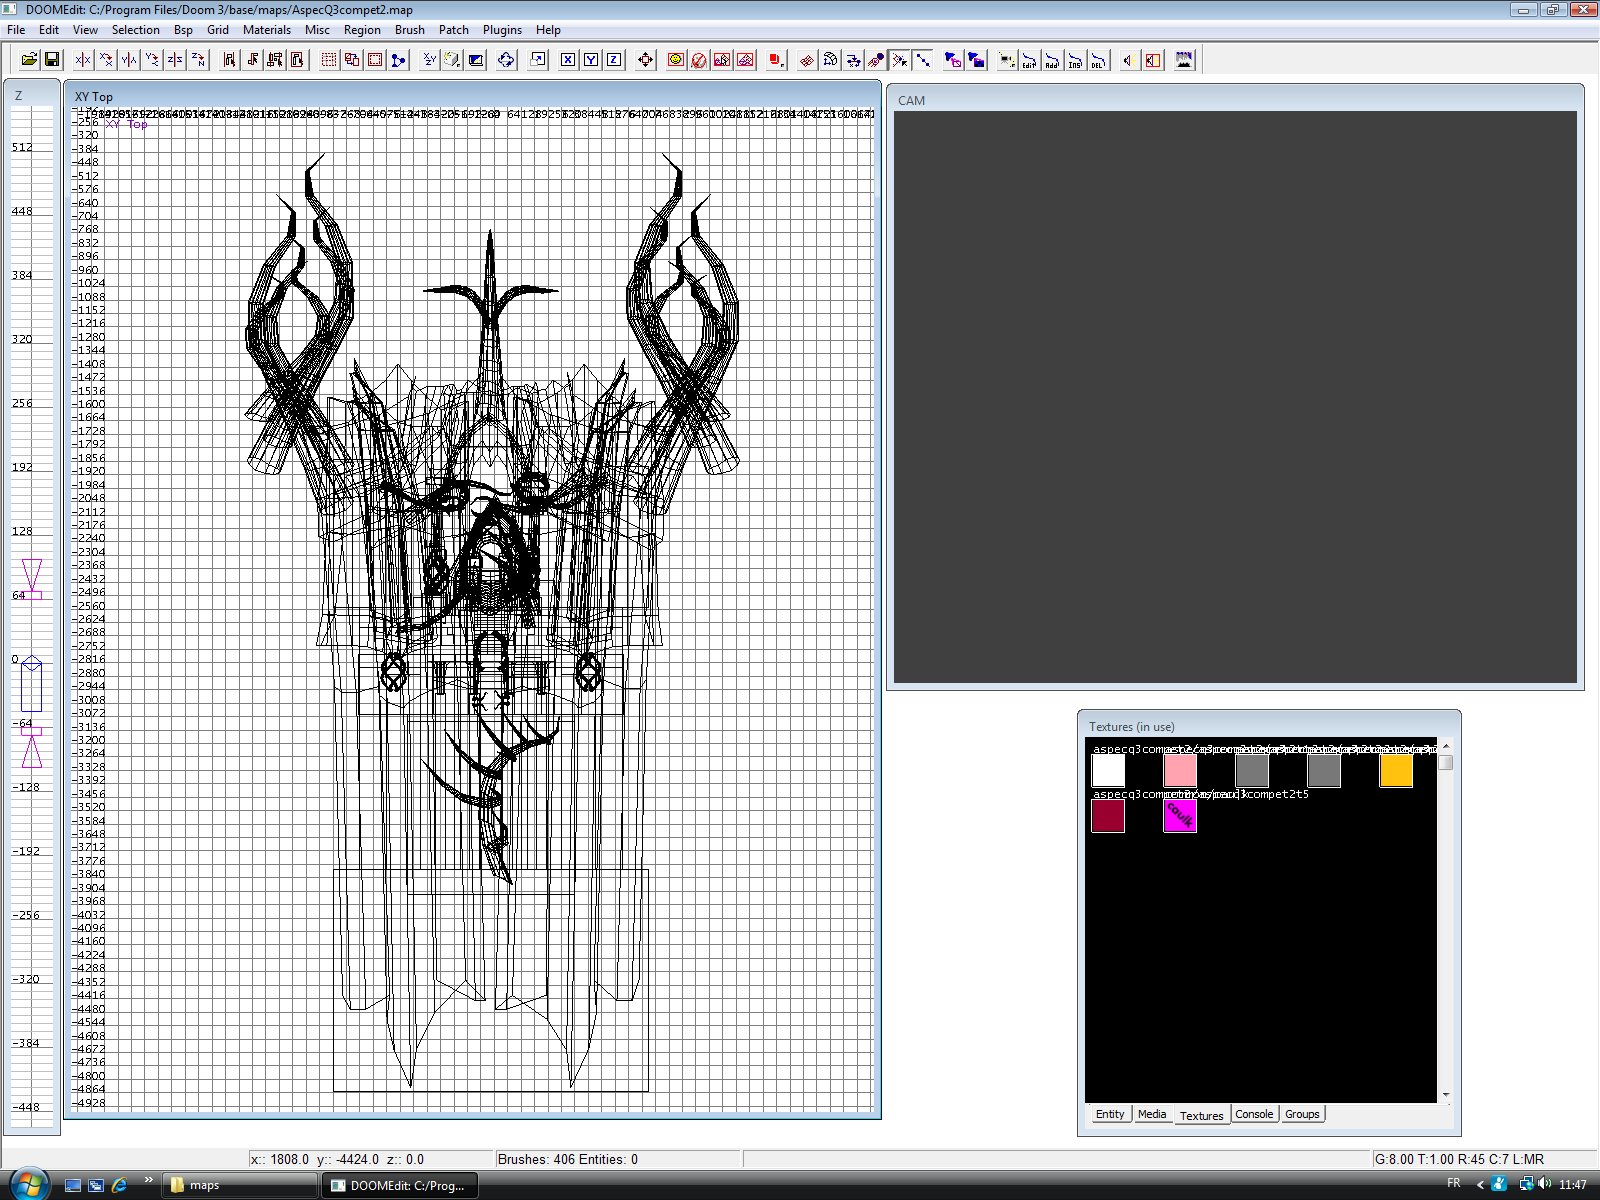Screen dimensions: 1600x1200
Task: Click the 'Brushes: 406 Entities: 0' status text
Action: 568,1159
